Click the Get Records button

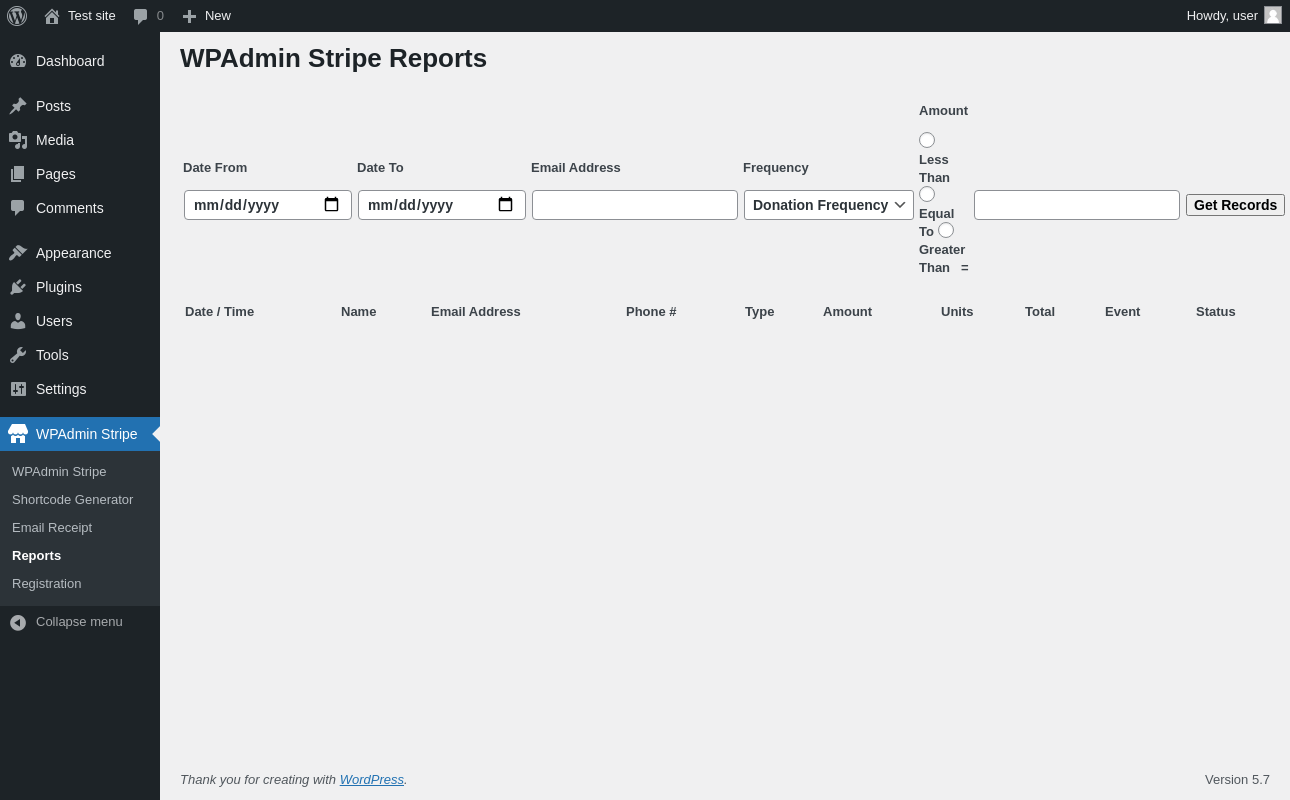[1235, 205]
